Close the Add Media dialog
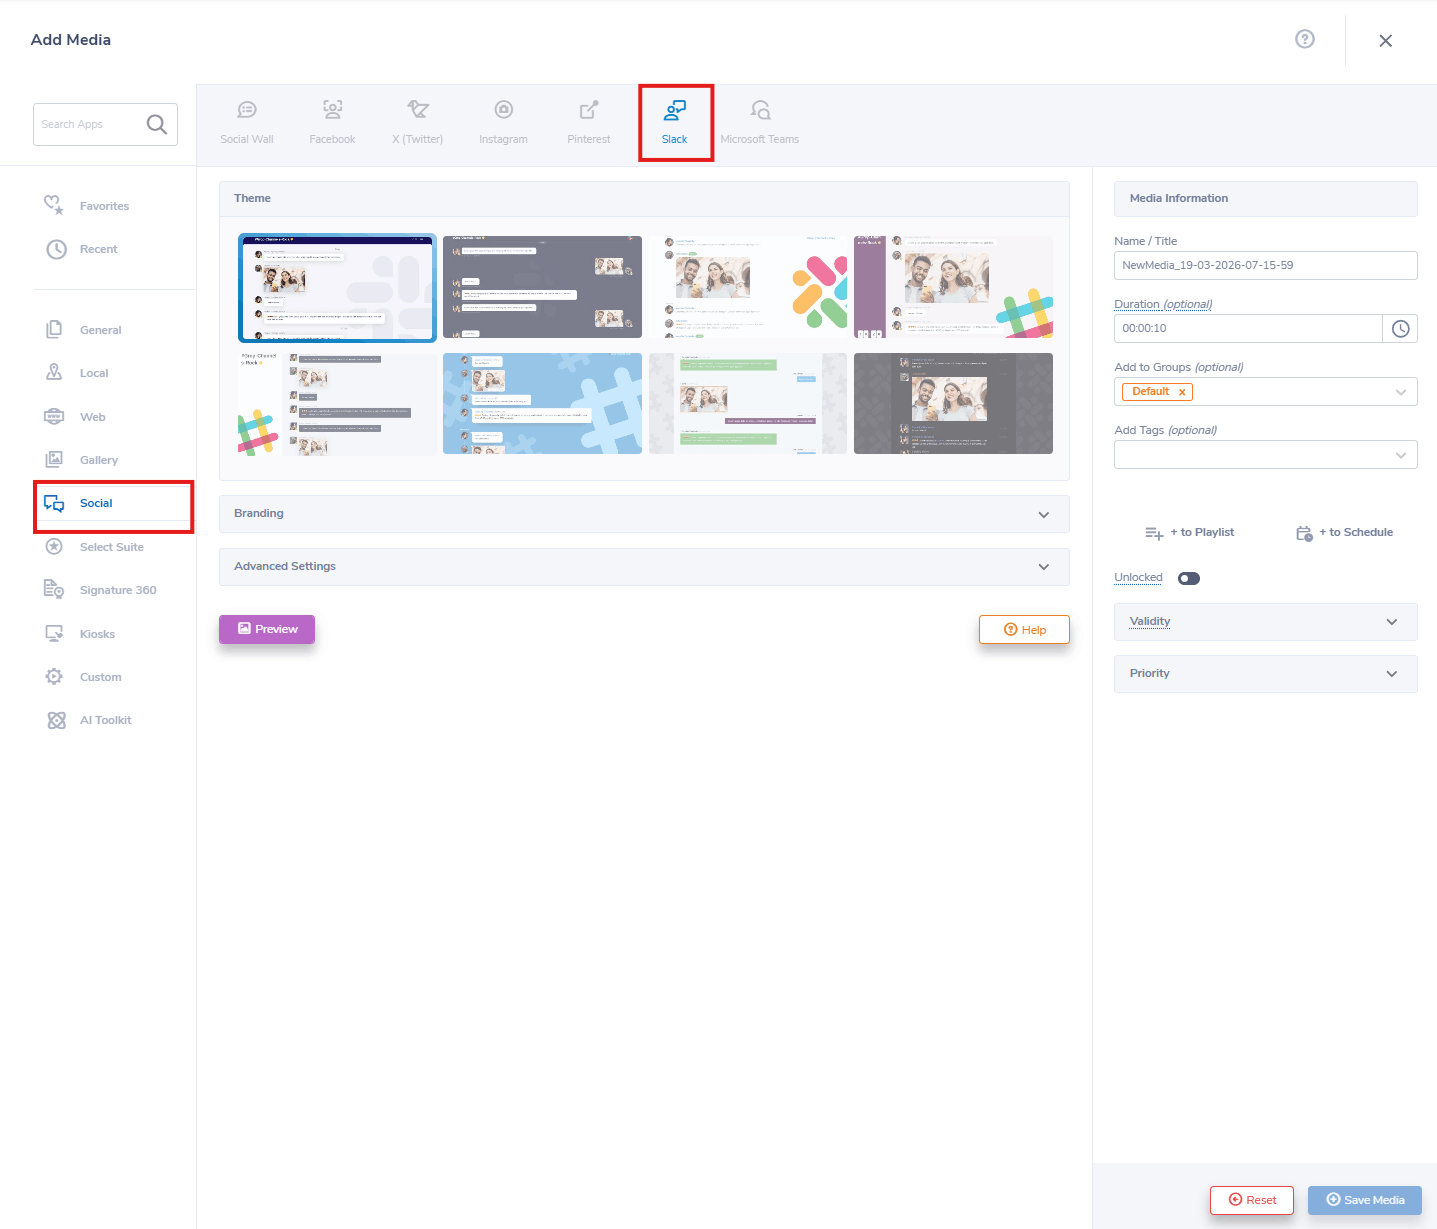This screenshot has width=1437, height=1229. (1385, 41)
